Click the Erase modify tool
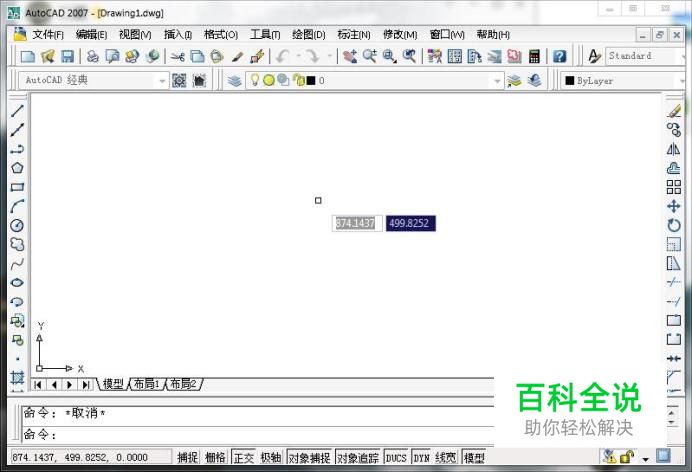The height and width of the screenshot is (472, 692). pos(673,111)
